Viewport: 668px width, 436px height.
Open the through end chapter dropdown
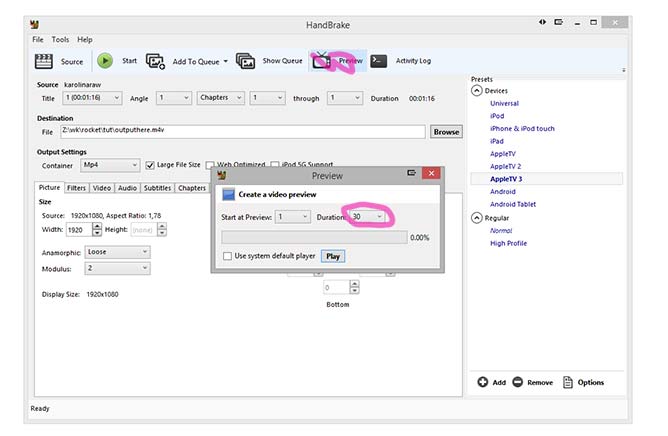coord(345,98)
